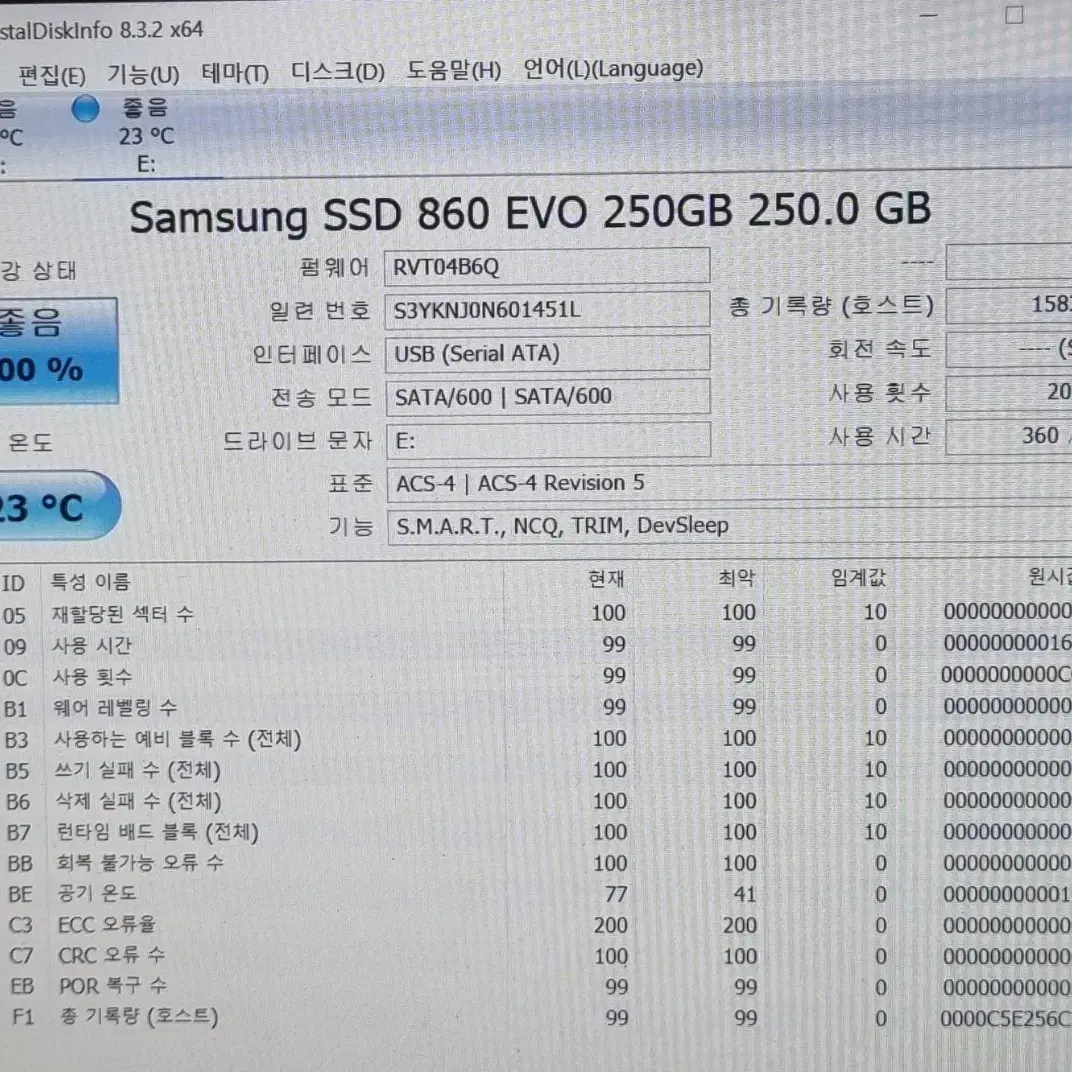Select the EB POR 복구 수 row
The image size is (1072, 1072).
pyautogui.click(x=536, y=987)
